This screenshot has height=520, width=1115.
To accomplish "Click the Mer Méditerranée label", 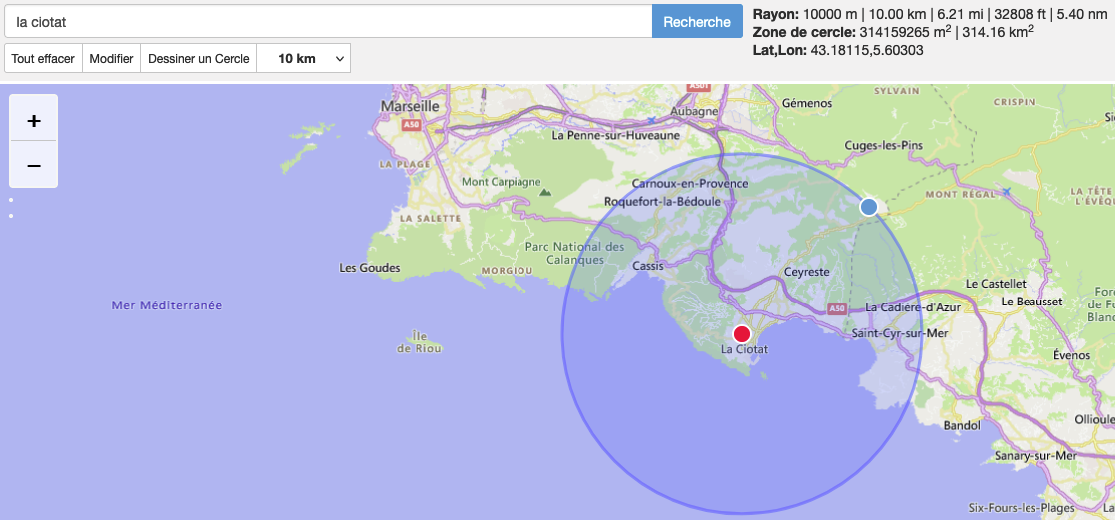I will coord(167,305).
